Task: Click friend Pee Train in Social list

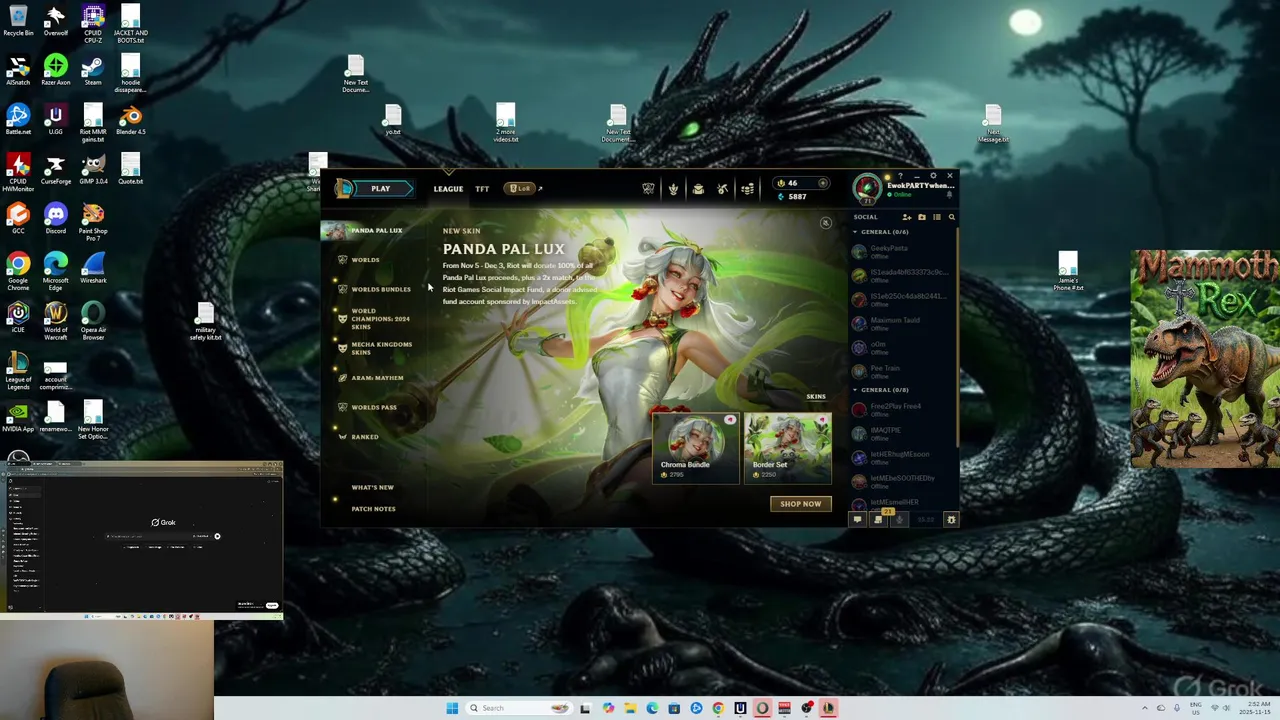Action: pyautogui.click(x=900, y=371)
